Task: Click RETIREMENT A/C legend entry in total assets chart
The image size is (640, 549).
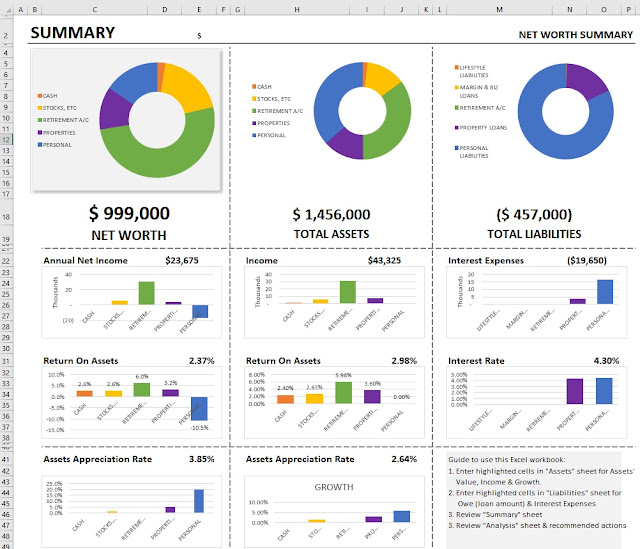Action: point(280,111)
